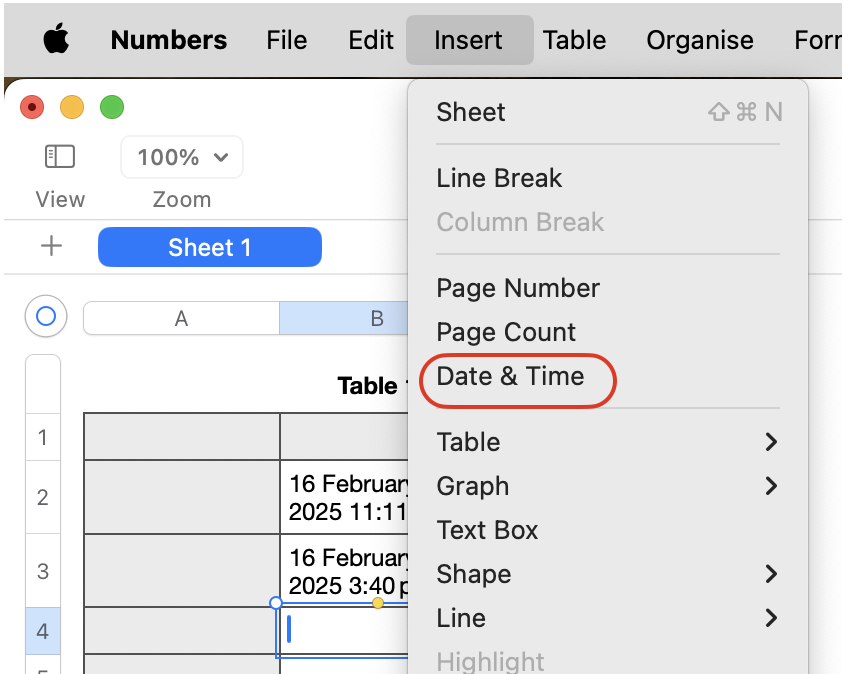Select column A header

tap(181, 318)
